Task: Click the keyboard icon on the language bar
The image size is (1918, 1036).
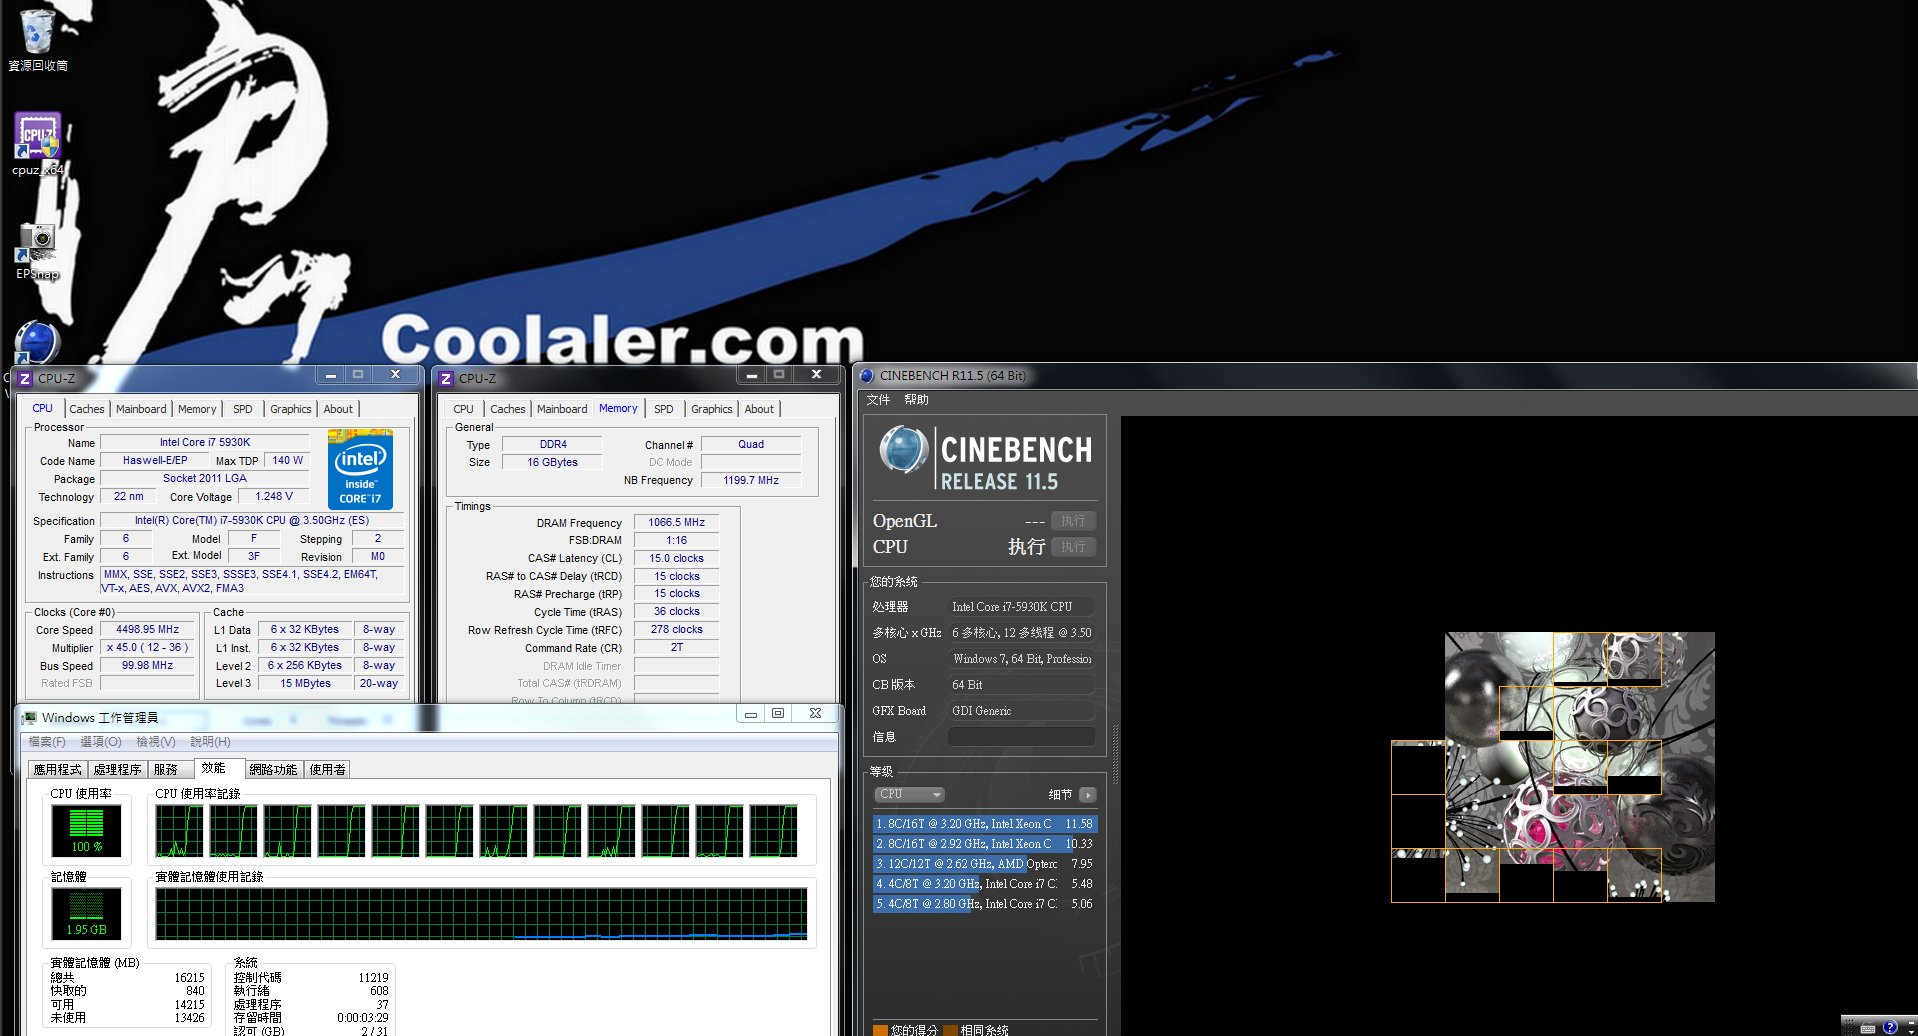Action: [1867, 1028]
